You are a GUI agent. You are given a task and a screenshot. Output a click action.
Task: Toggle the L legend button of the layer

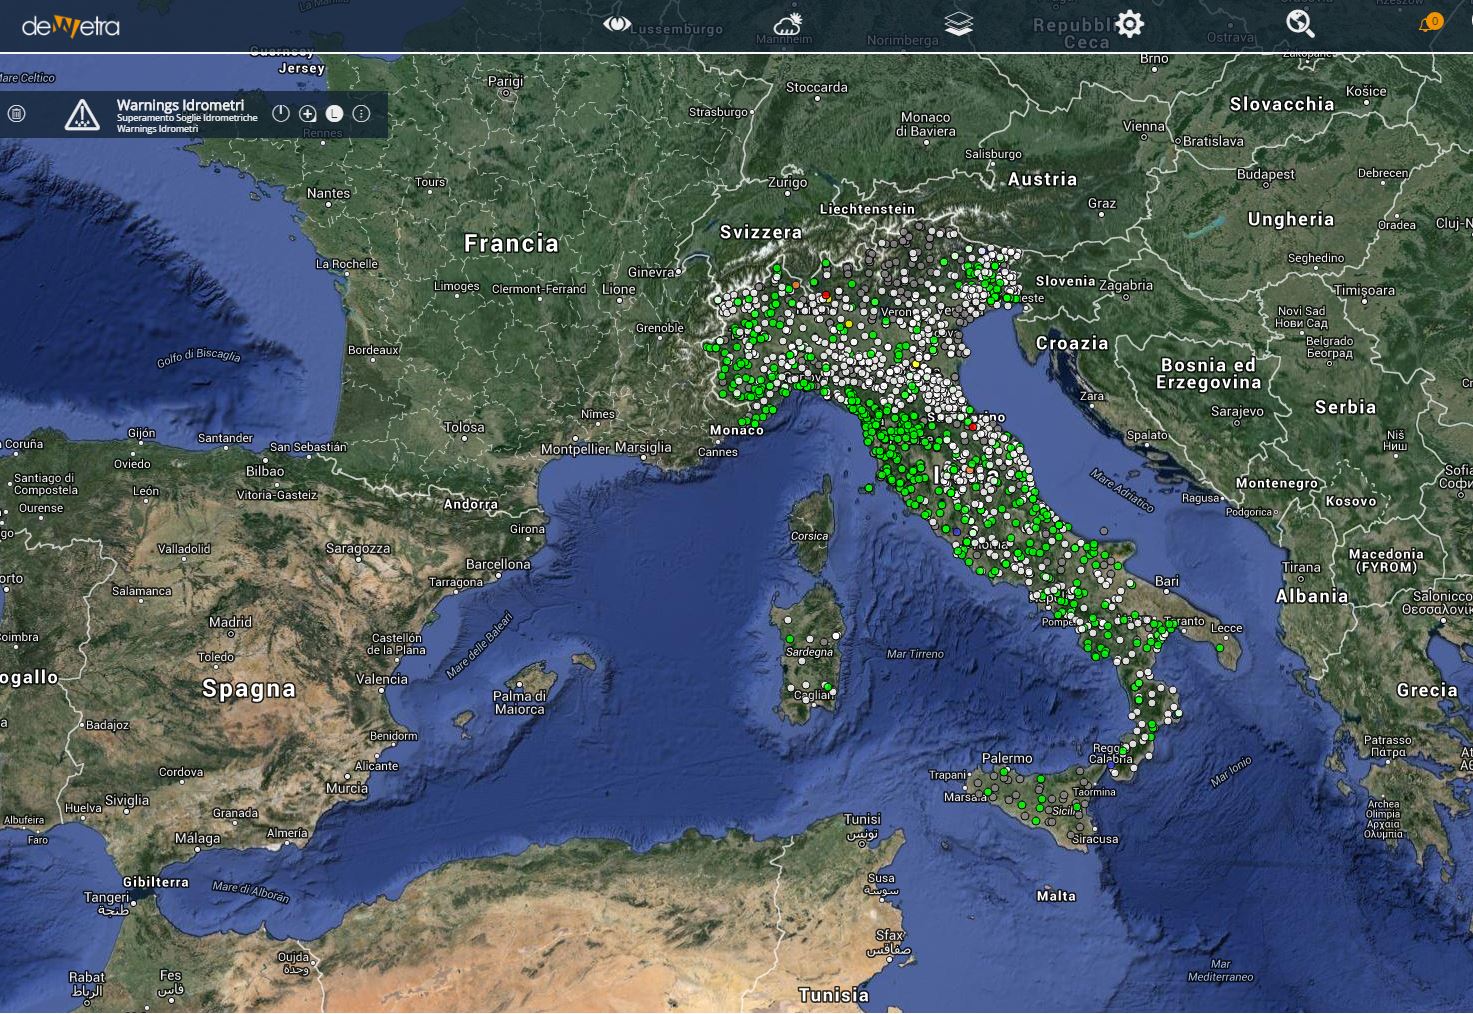(335, 114)
